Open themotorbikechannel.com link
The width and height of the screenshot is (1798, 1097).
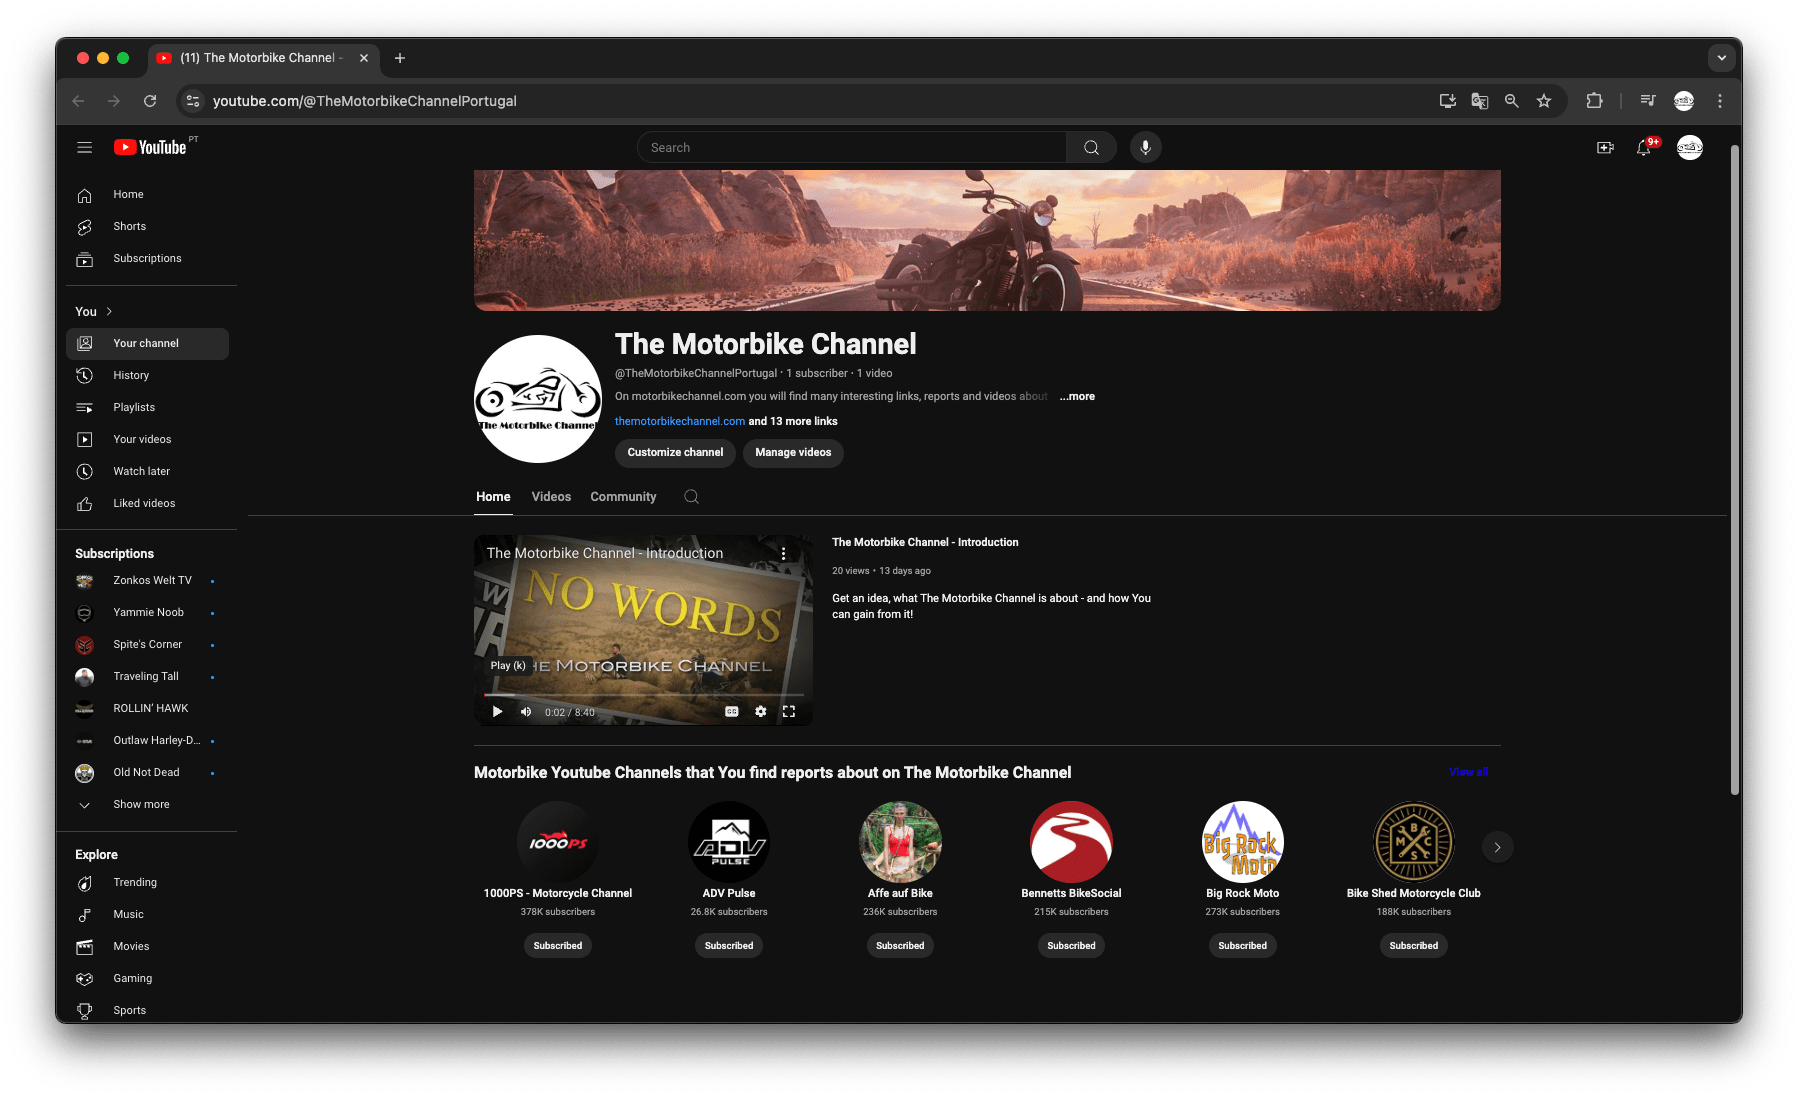[679, 422]
